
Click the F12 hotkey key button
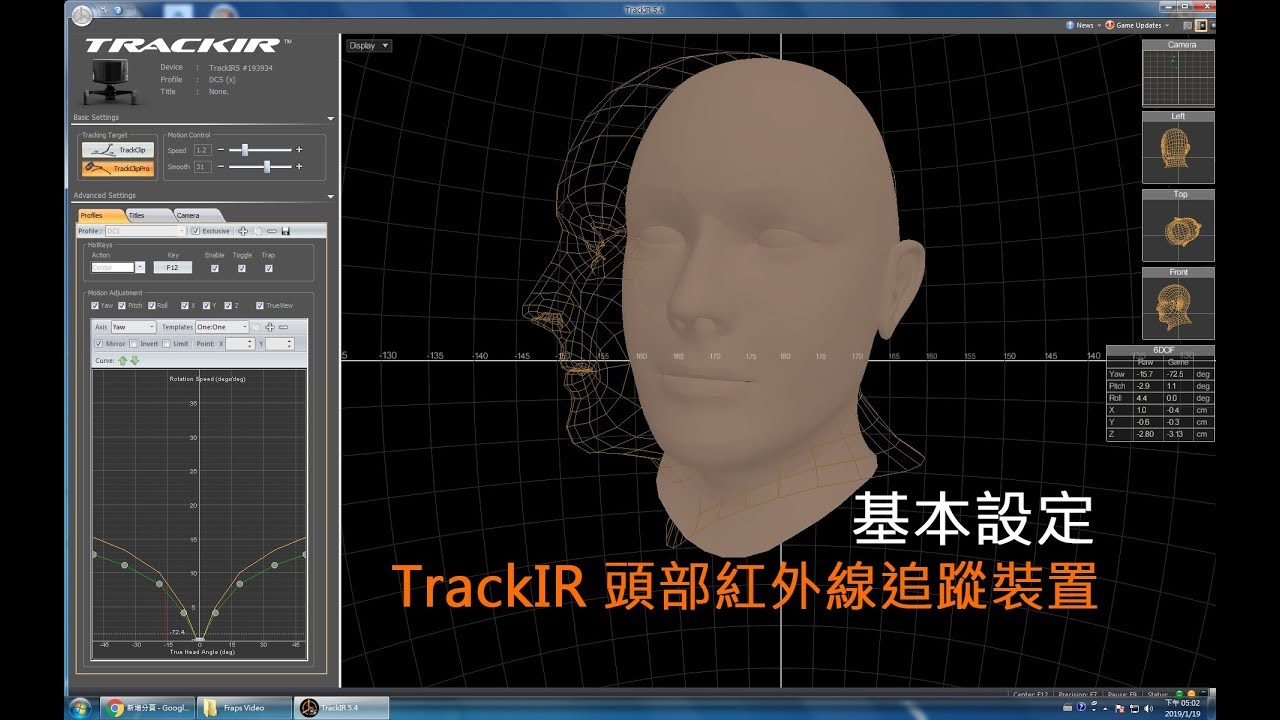tap(173, 268)
